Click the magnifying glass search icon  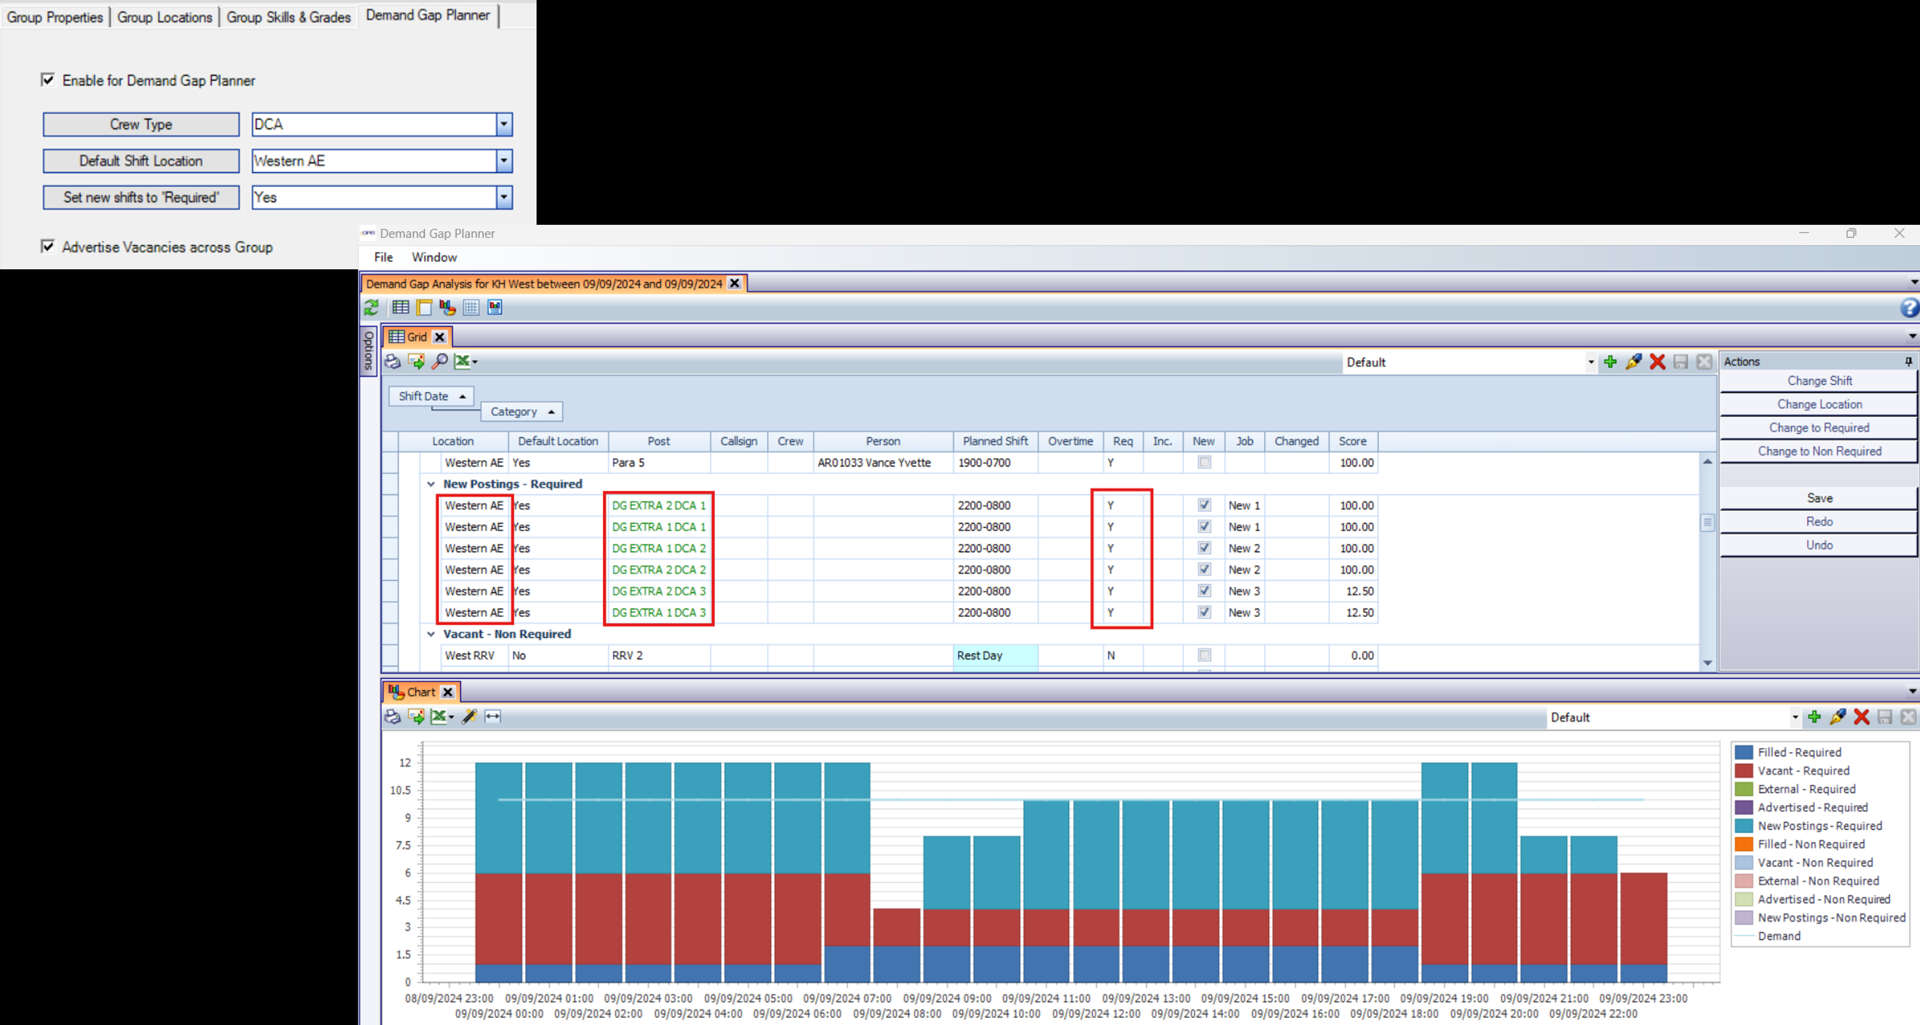[440, 362]
